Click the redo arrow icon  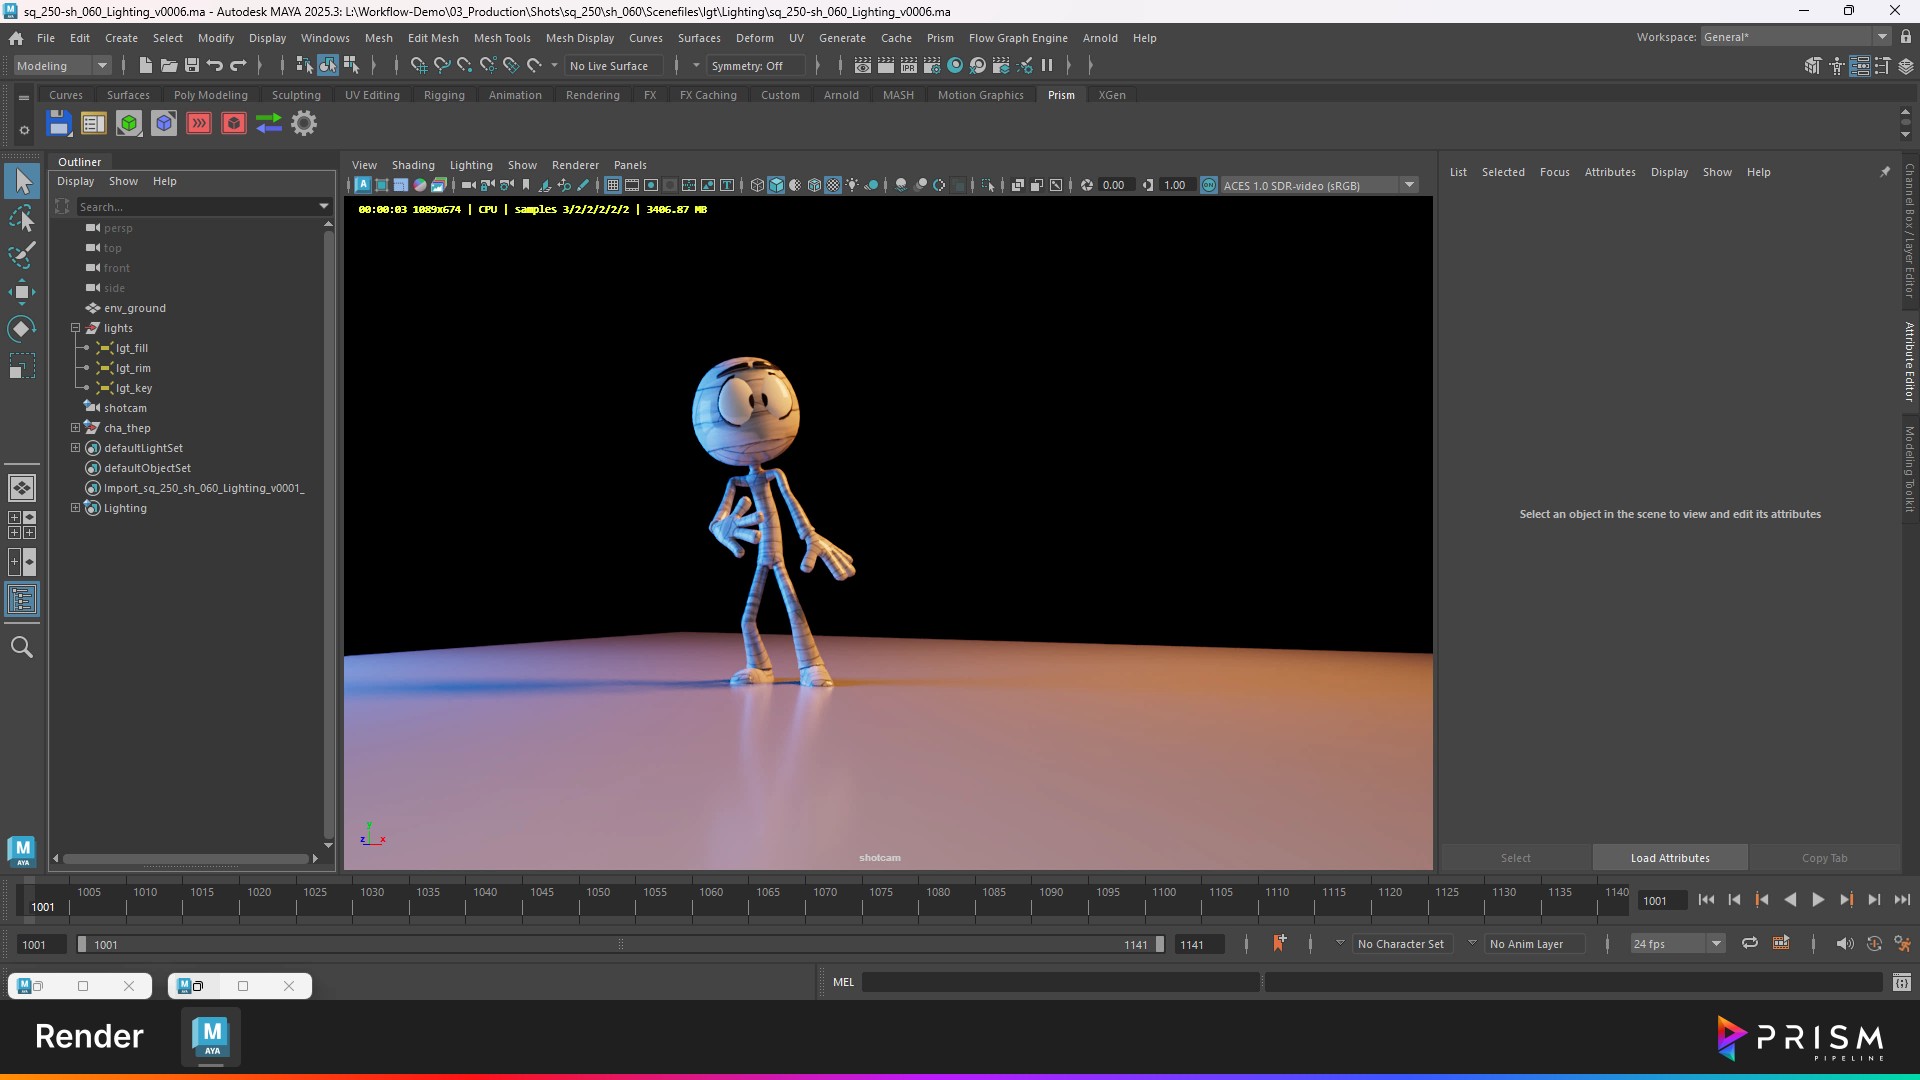point(238,66)
